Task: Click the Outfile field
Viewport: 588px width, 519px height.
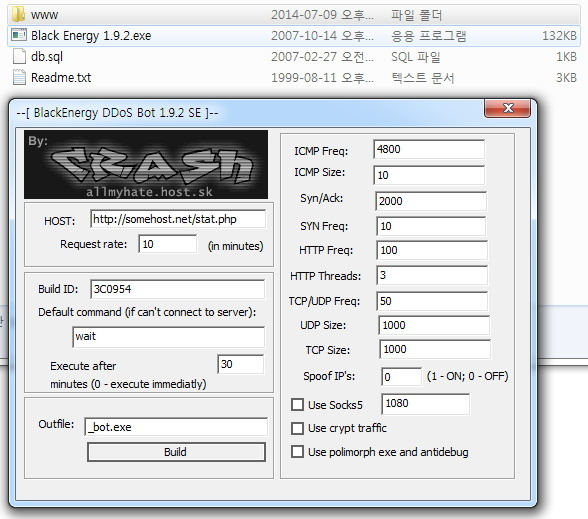Action: [176, 427]
